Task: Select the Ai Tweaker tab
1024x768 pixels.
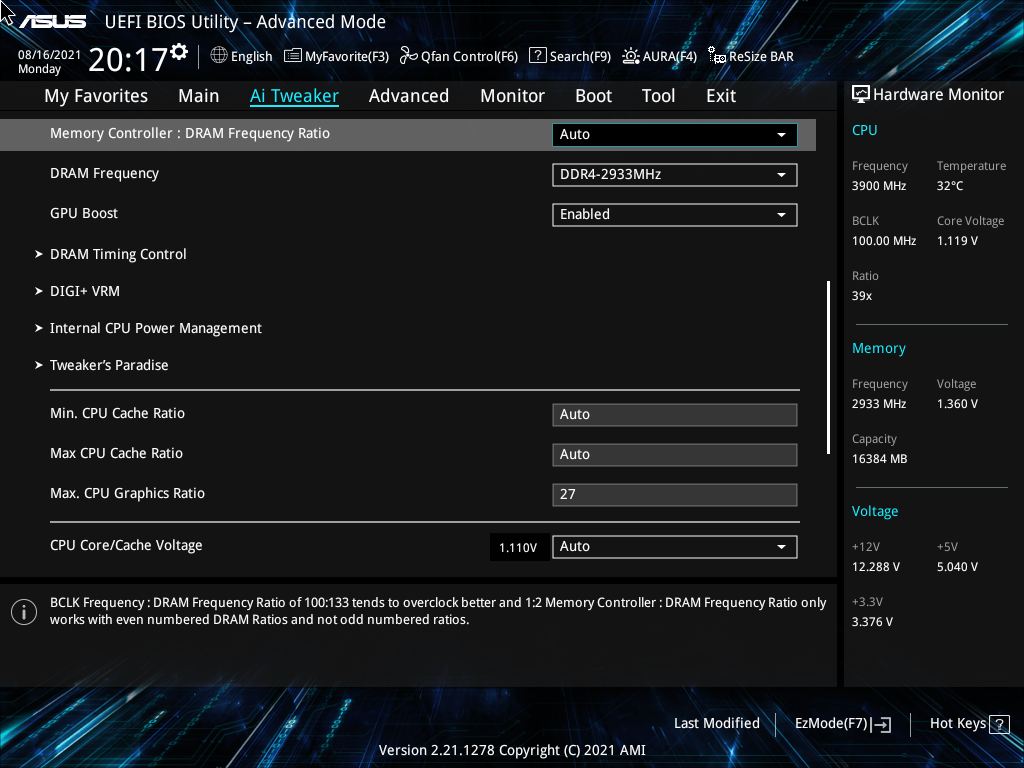Action: pyautogui.click(x=294, y=96)
